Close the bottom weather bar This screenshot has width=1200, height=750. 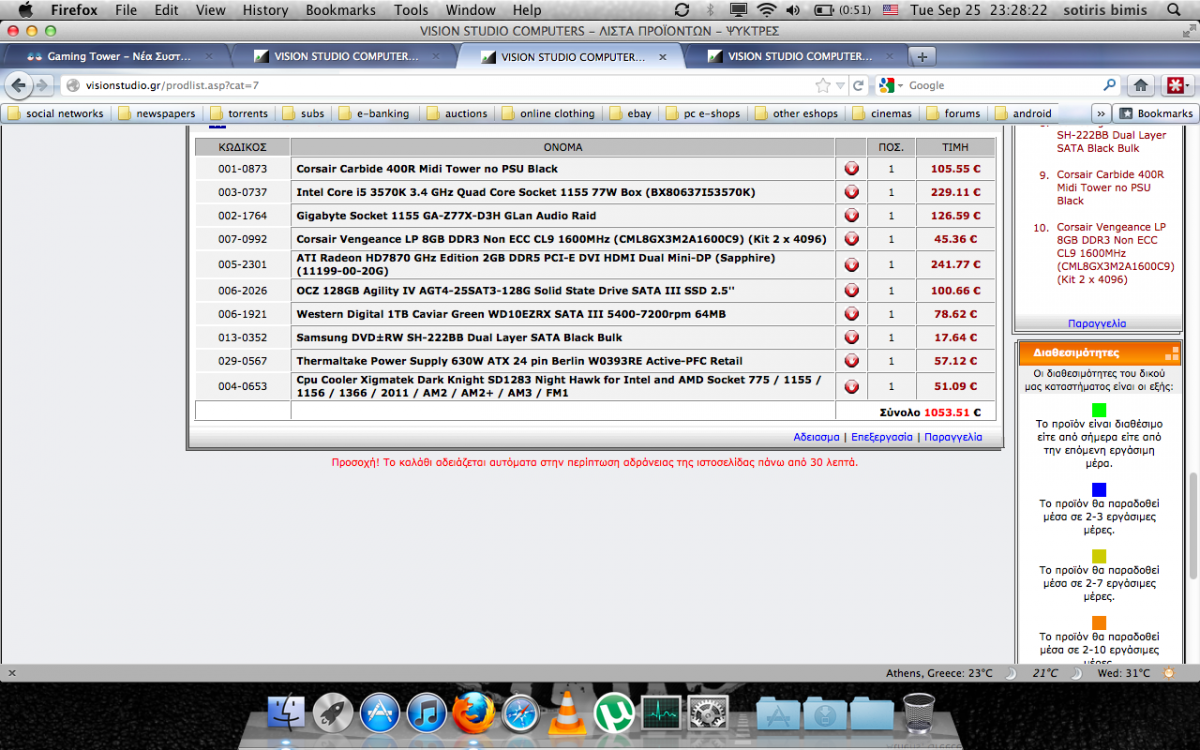tap(11, 673)
